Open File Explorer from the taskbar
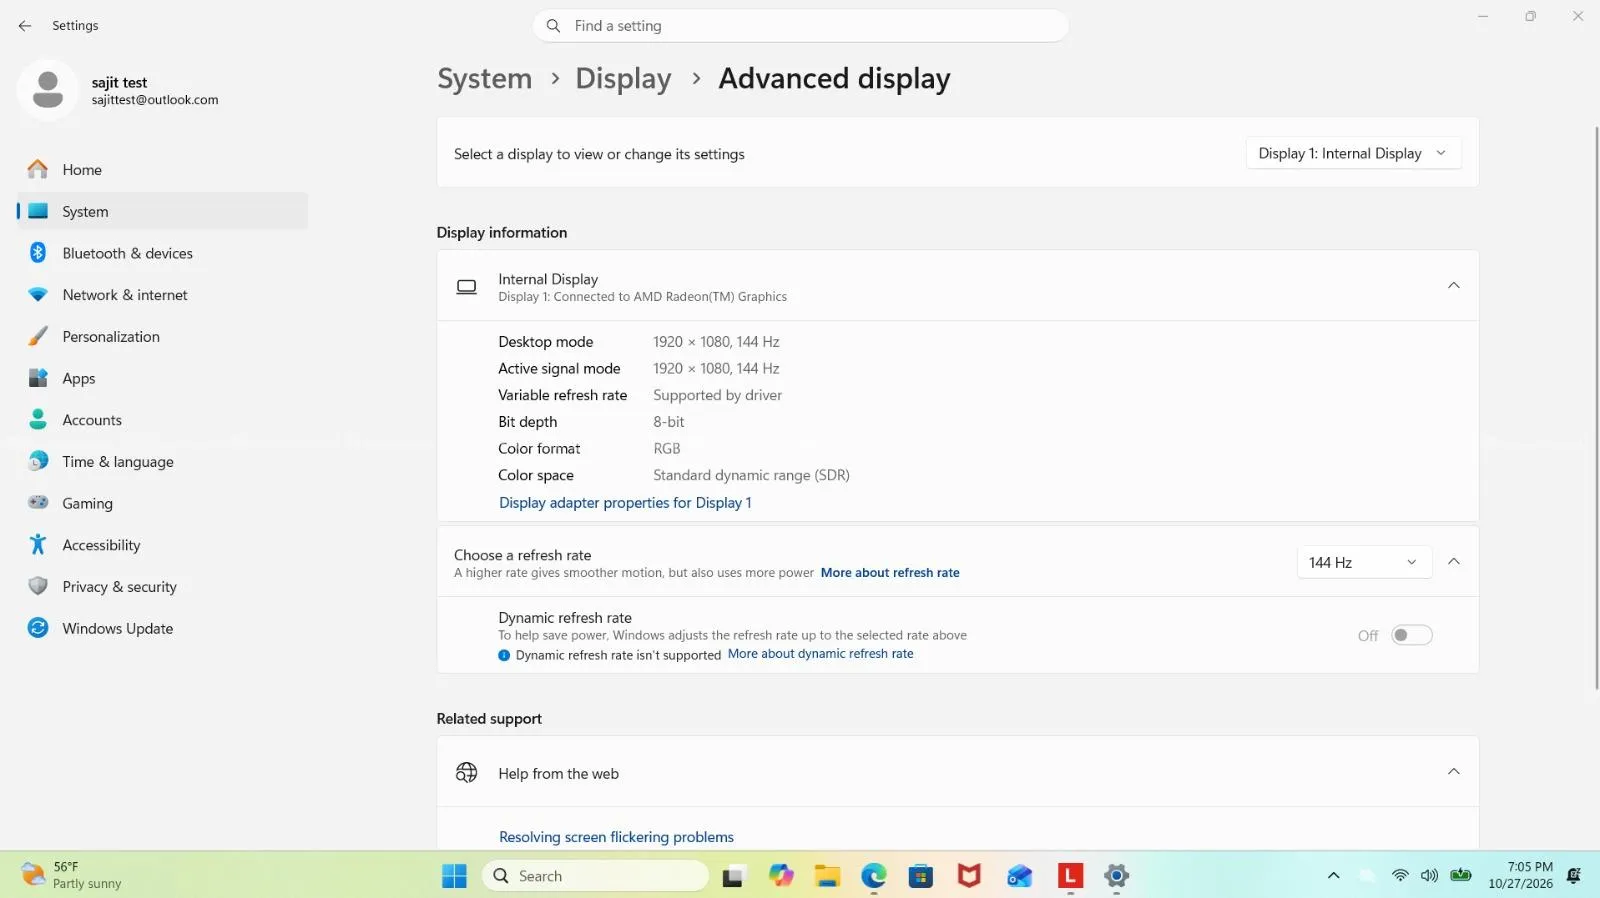1600x898 pixels. coord(827,876)
